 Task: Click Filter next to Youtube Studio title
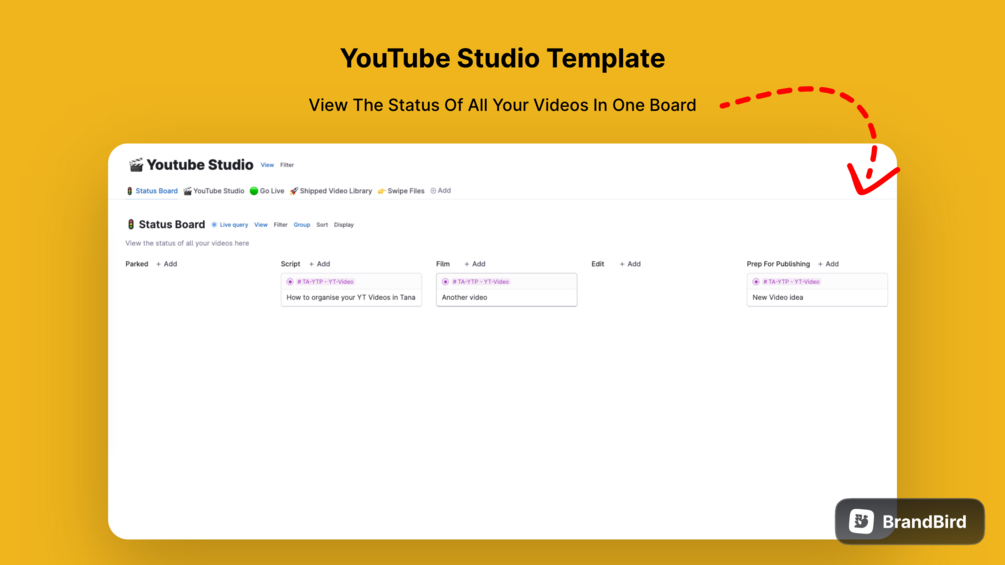pos(287,165)
